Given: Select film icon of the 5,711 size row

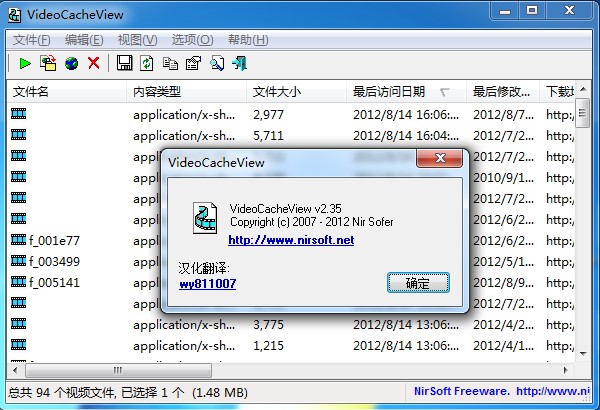Looking at the screenshot, I should [18, 135].
